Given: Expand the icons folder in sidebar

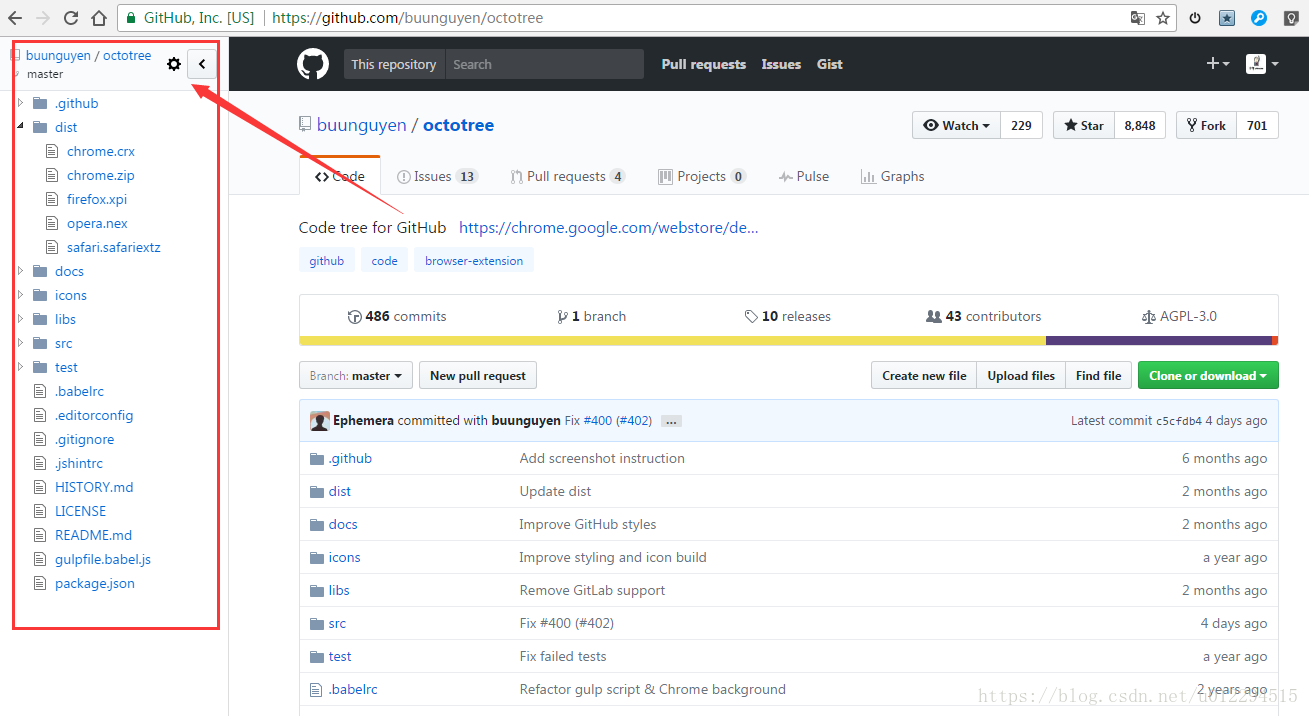Looking at the screenshot, I should [20, 295].
